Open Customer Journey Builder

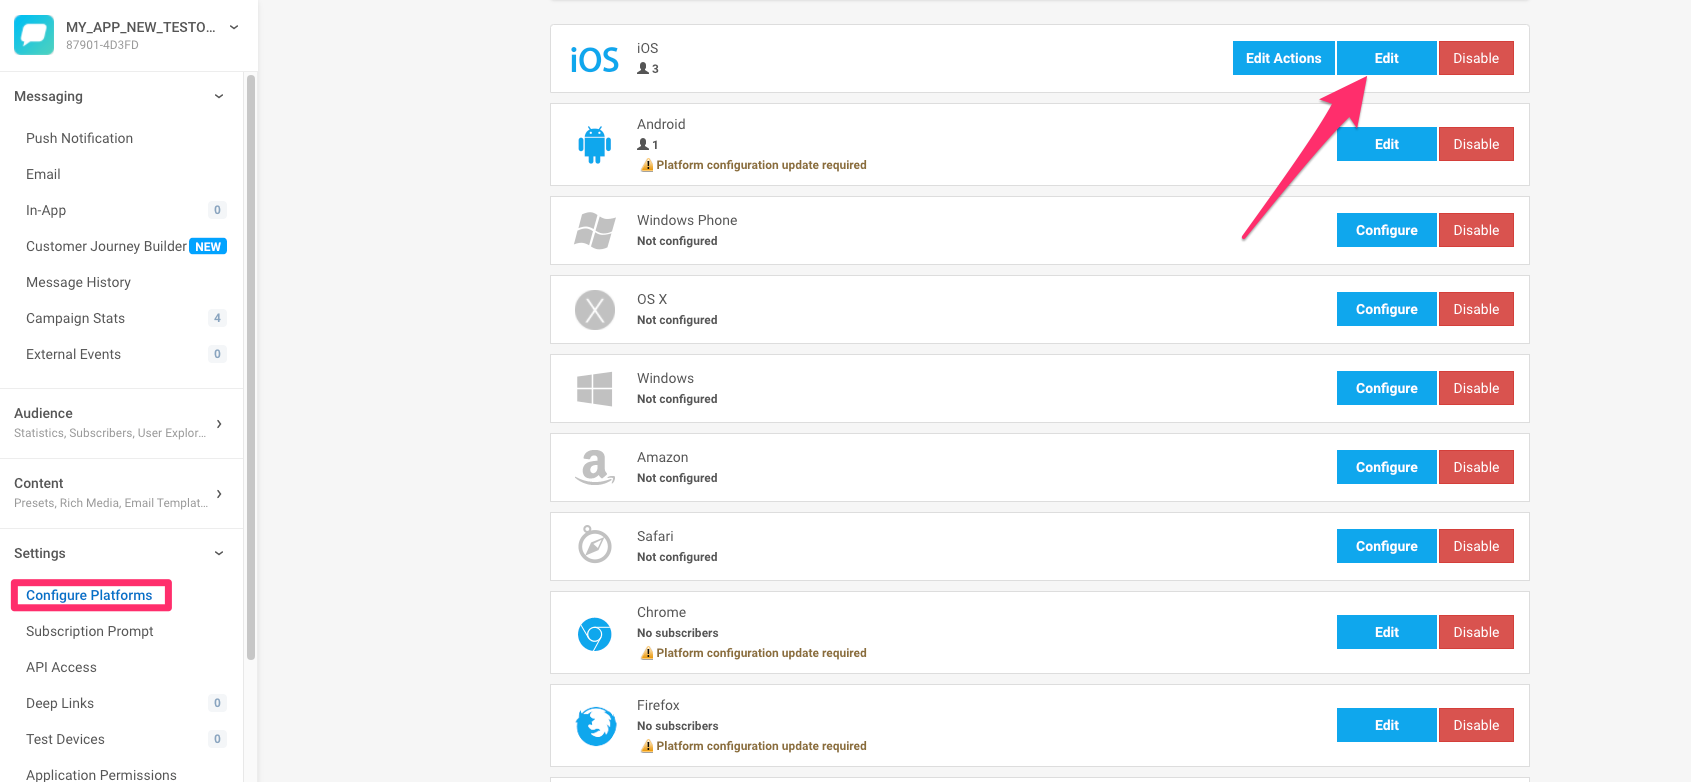point(106,246)
